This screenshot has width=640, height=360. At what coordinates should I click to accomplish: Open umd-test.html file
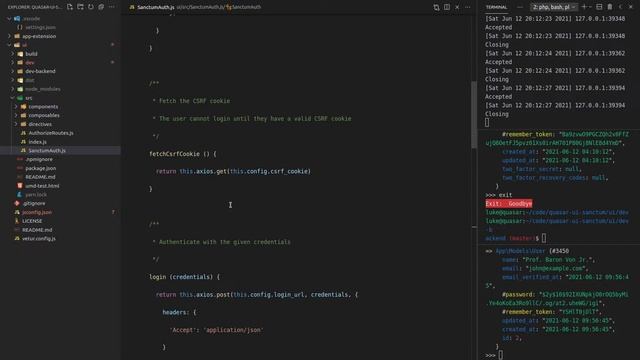[x=42, y=186]
